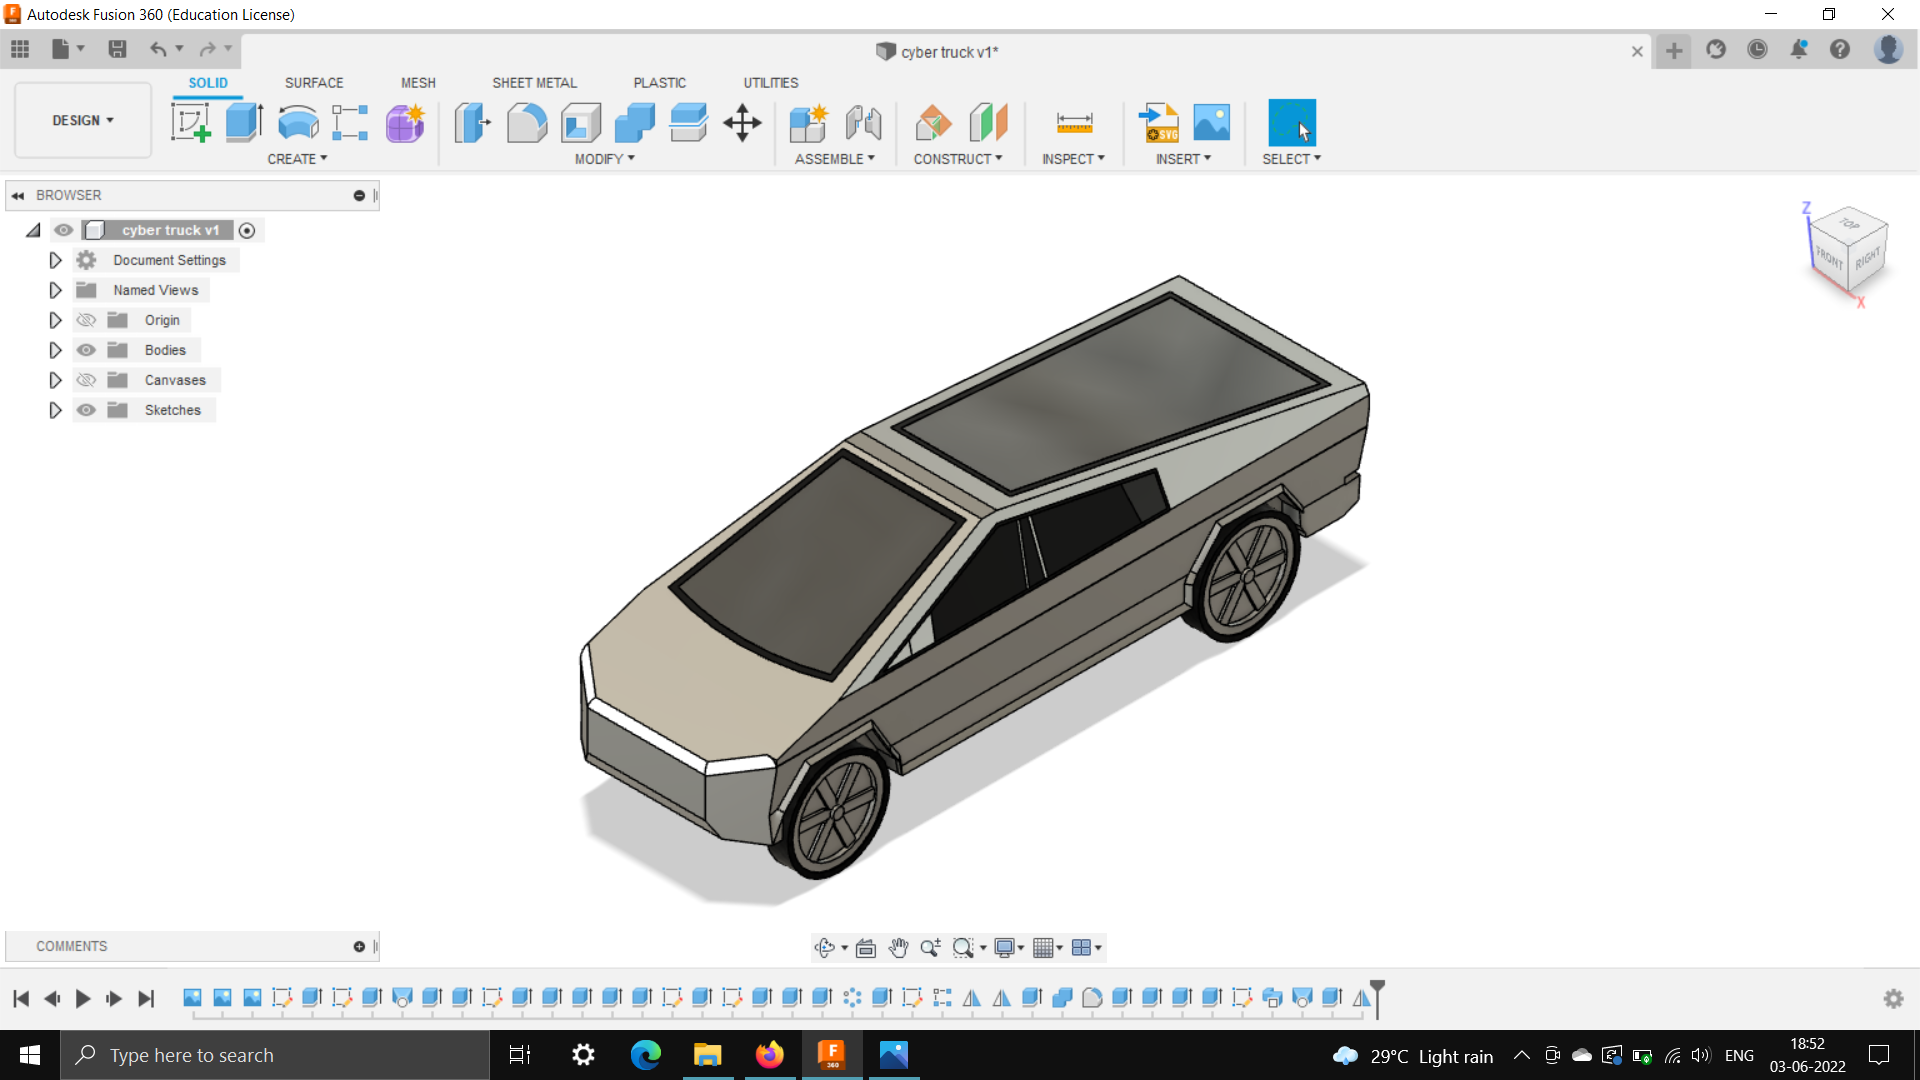Click the Move/Copy tool icon
Image resolution: width=1920 pixels, height=1080 pixels.
click(742, 121)
